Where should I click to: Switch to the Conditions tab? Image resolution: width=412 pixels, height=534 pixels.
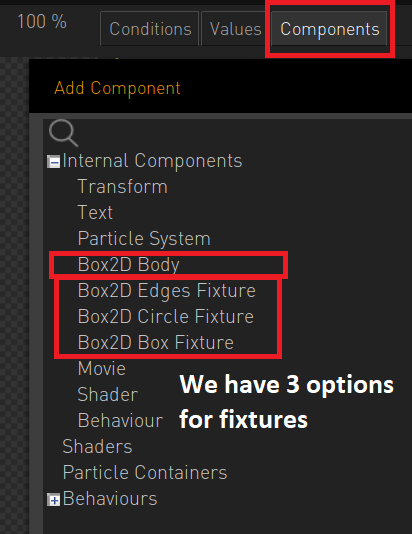150,29
